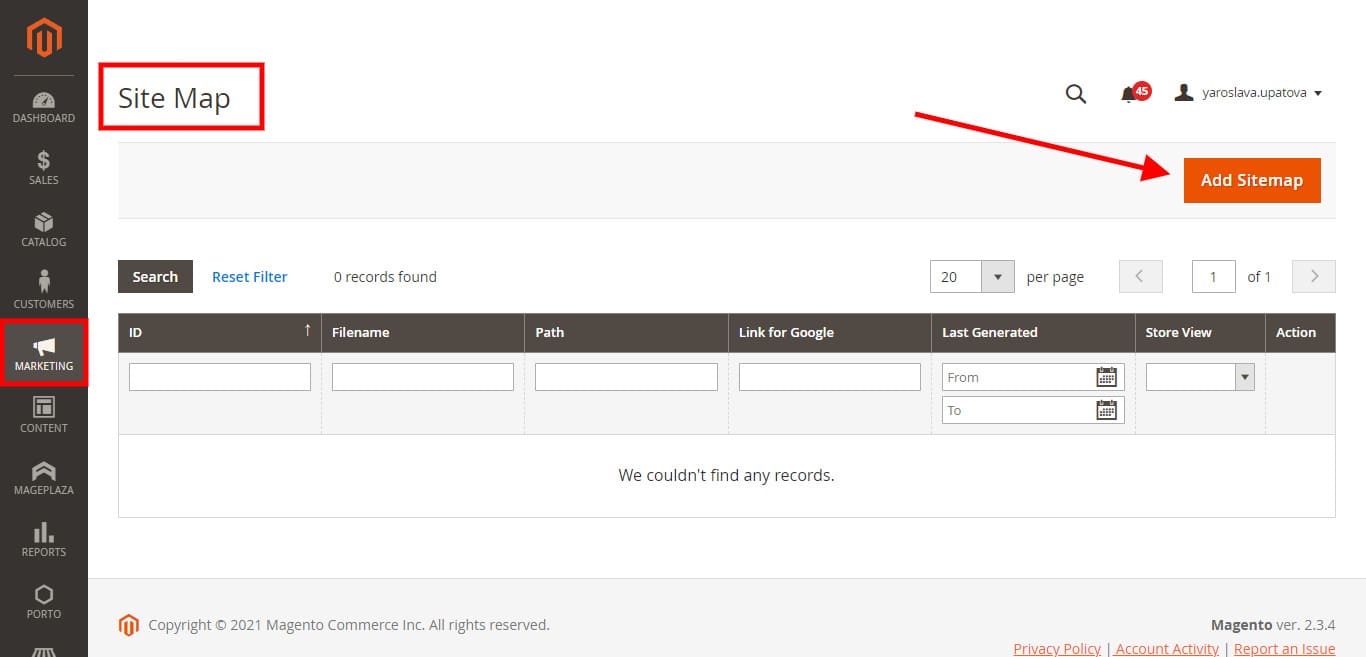Click the Magento logo in sidebar
The image size is (1366, 657).
pyautogui.click(x=44, y=38)
